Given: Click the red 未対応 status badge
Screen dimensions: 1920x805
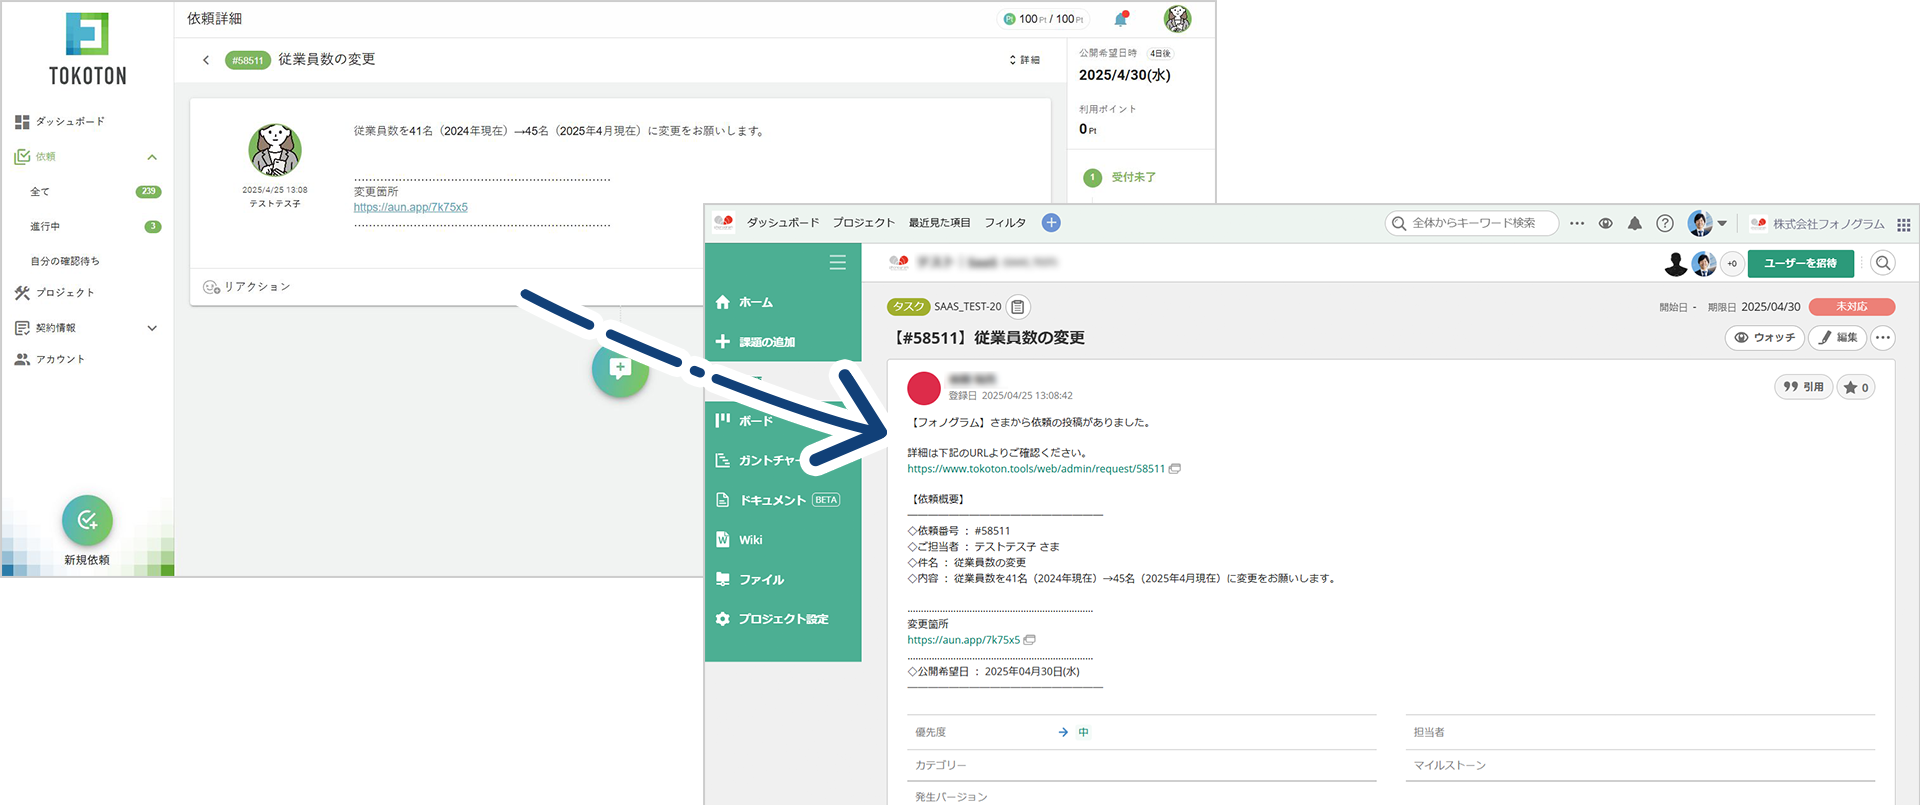Looking at the screenshot, I should pos(1851,307).
